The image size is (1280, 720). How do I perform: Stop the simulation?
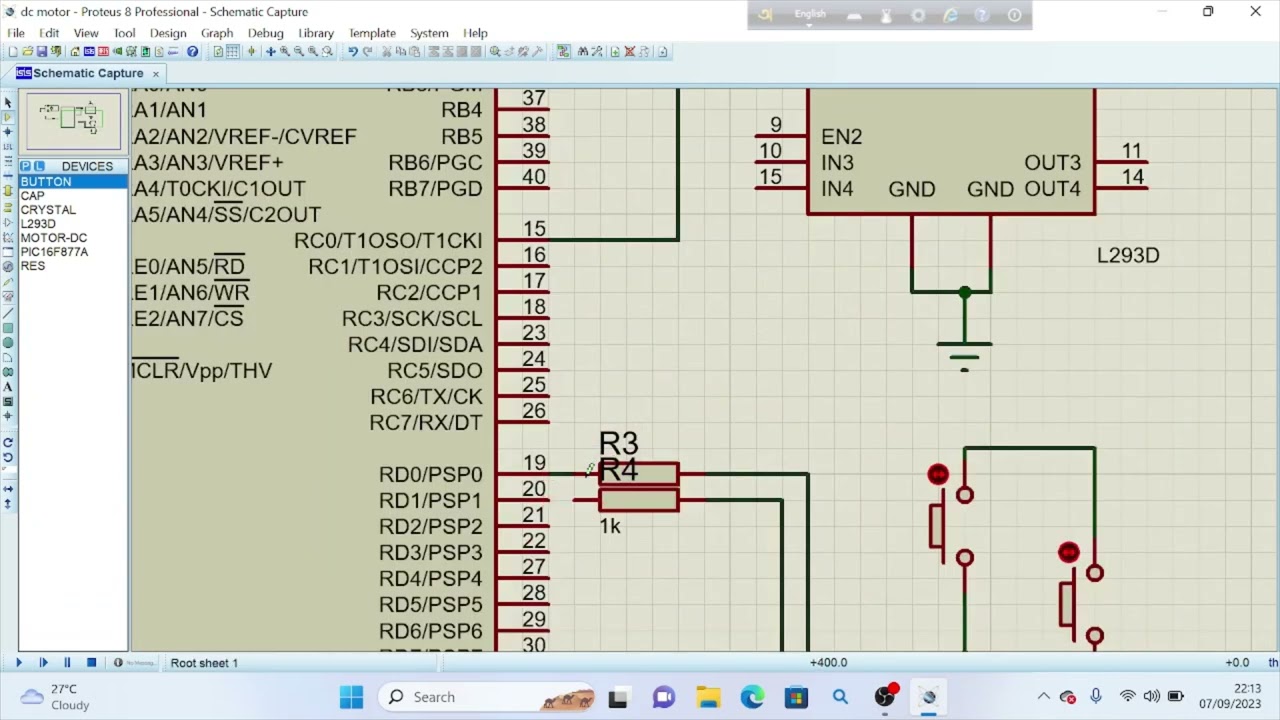pyautogui.click(x=91, y=662)
